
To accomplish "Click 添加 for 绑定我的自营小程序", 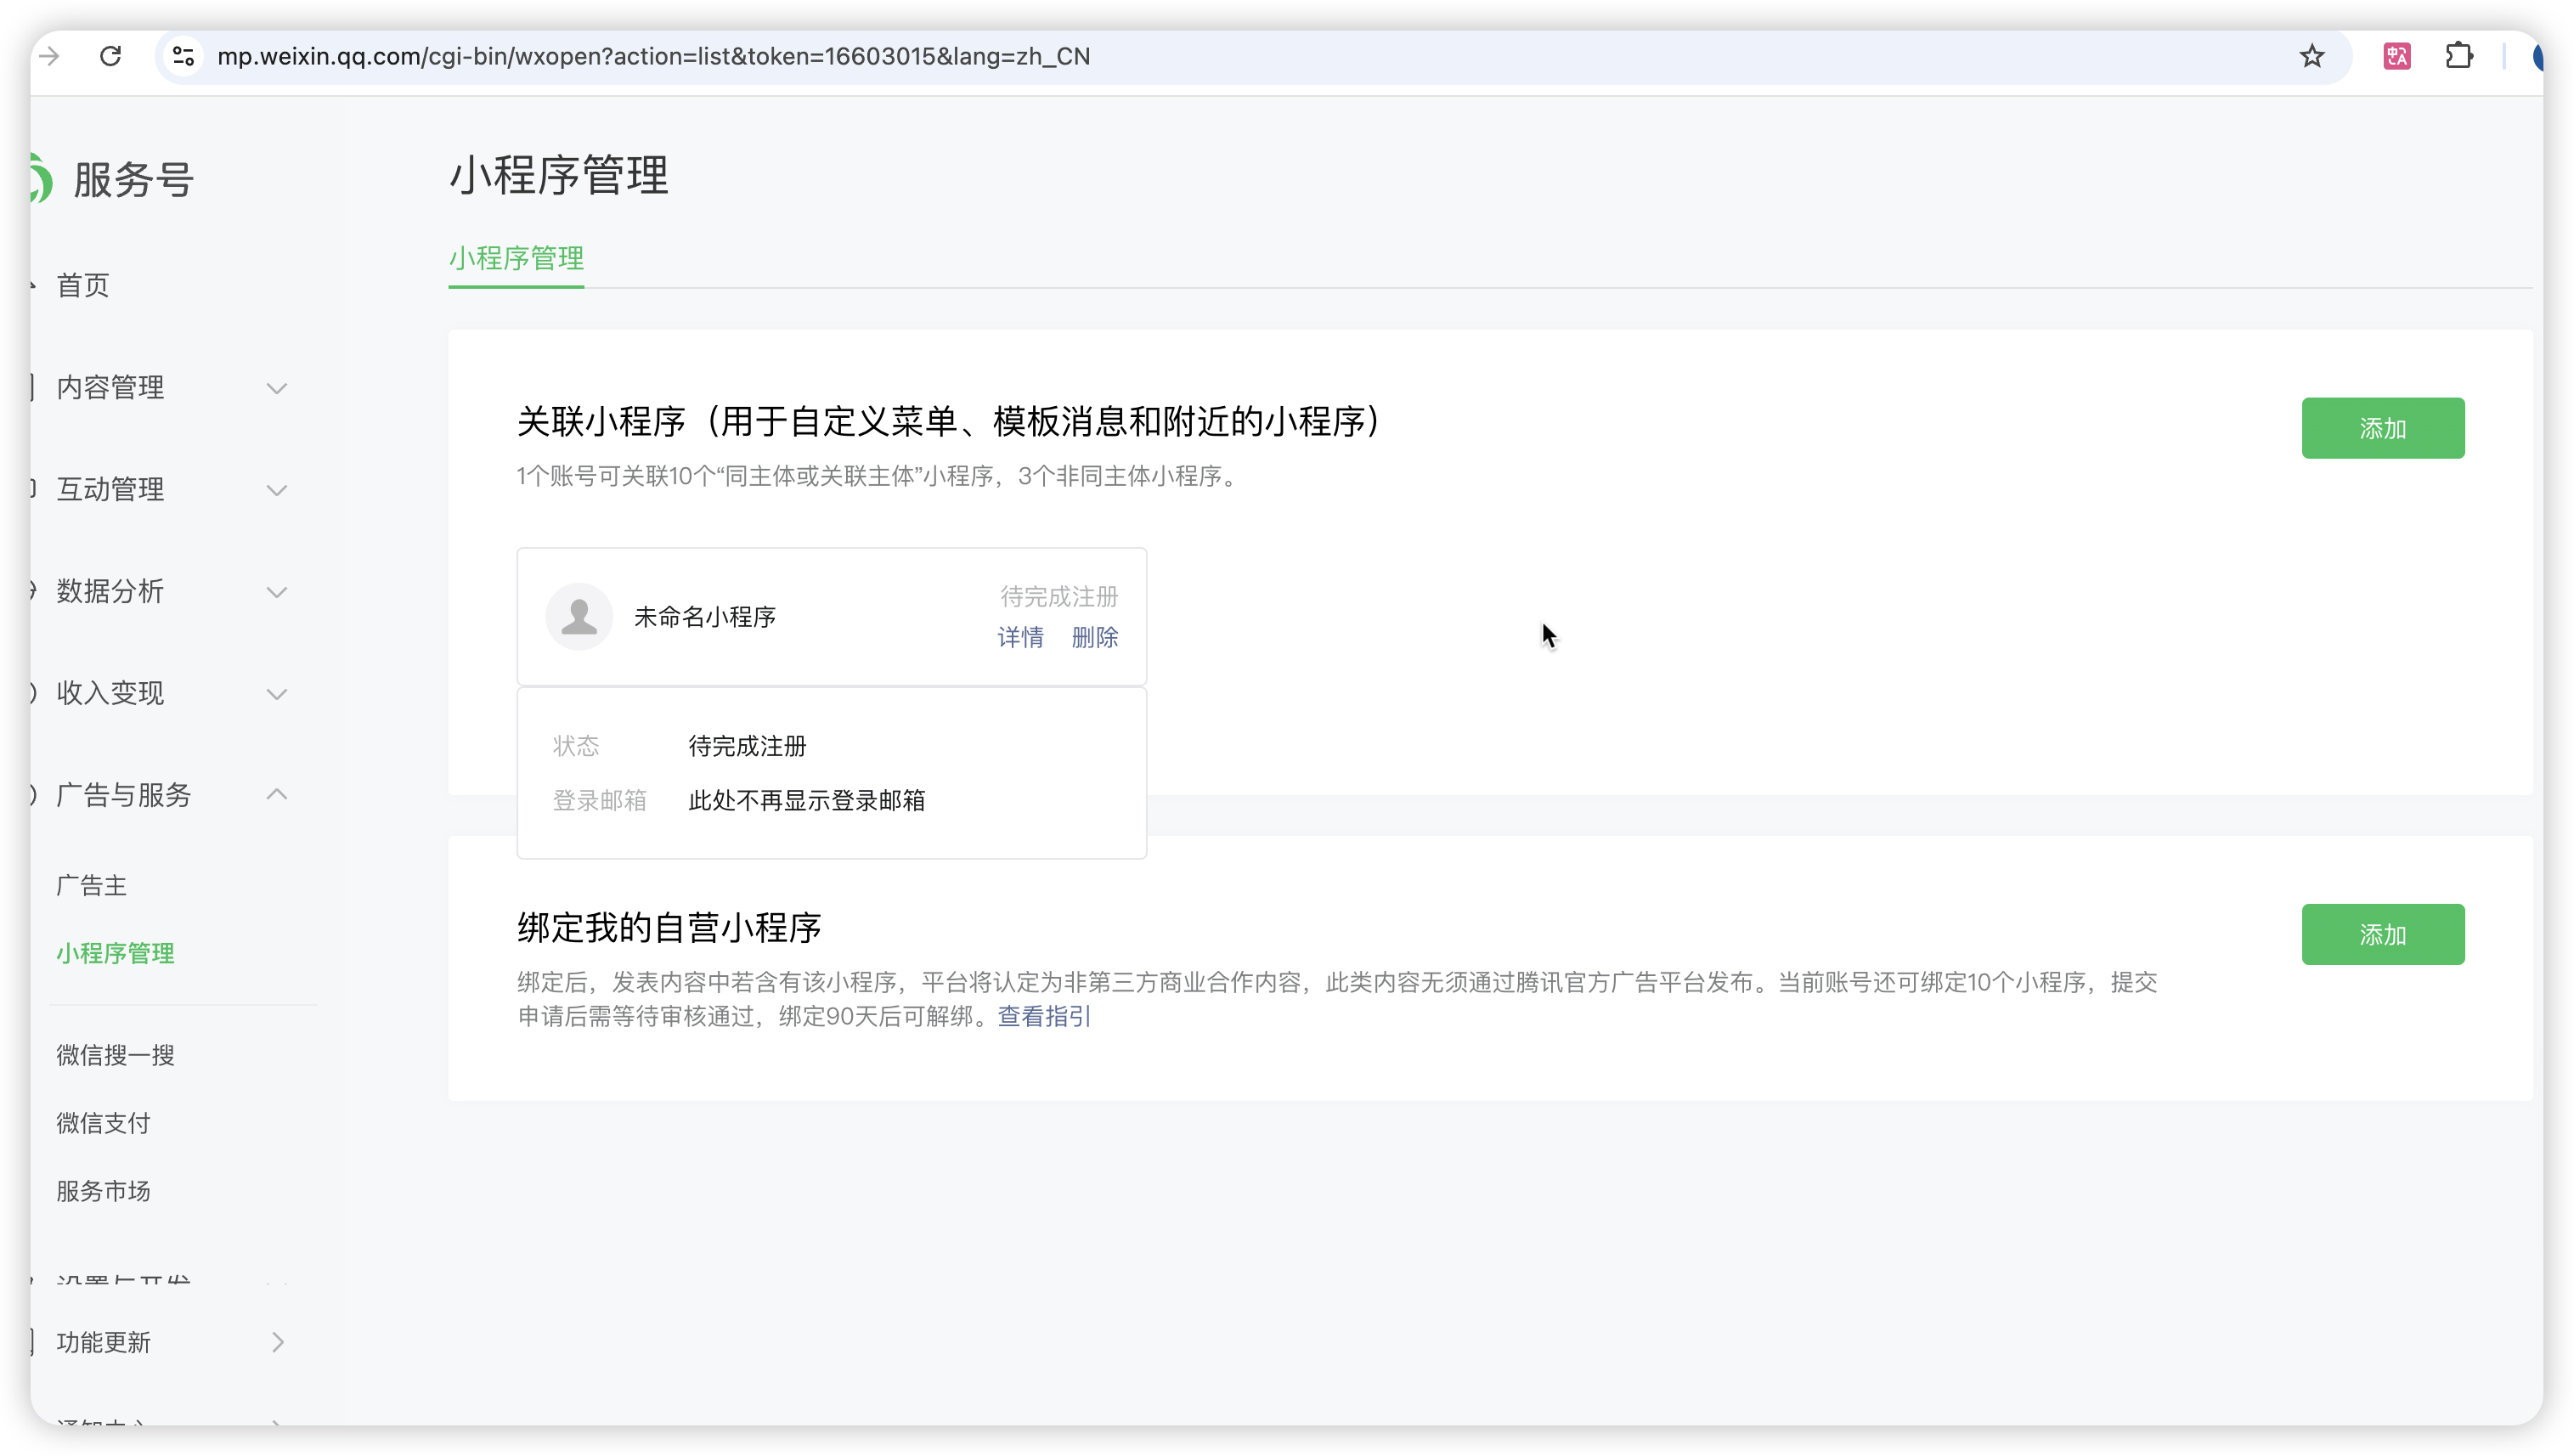I will pos(2382,935).
